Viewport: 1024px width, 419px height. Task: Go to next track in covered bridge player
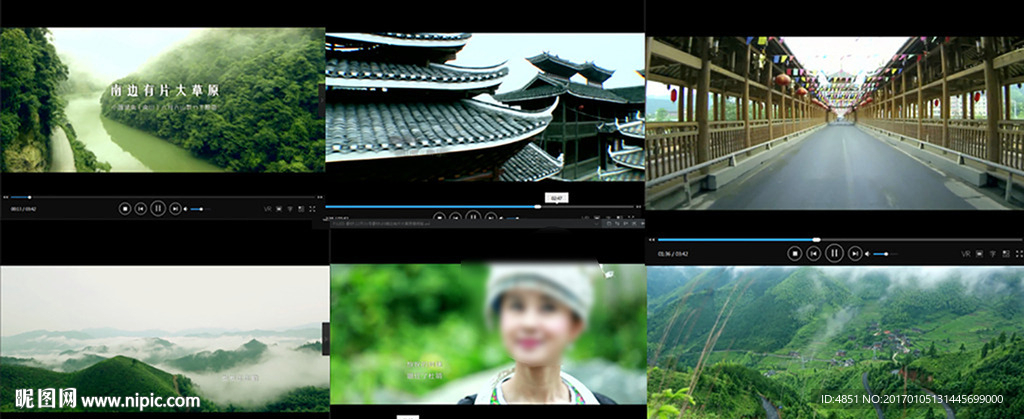pos(855,253)
